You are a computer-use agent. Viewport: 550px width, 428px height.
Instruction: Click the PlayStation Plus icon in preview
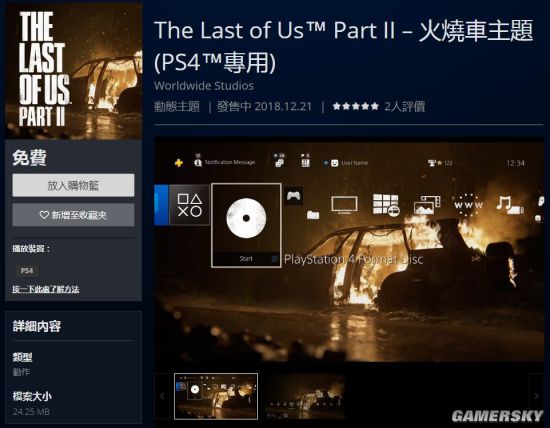179,163
